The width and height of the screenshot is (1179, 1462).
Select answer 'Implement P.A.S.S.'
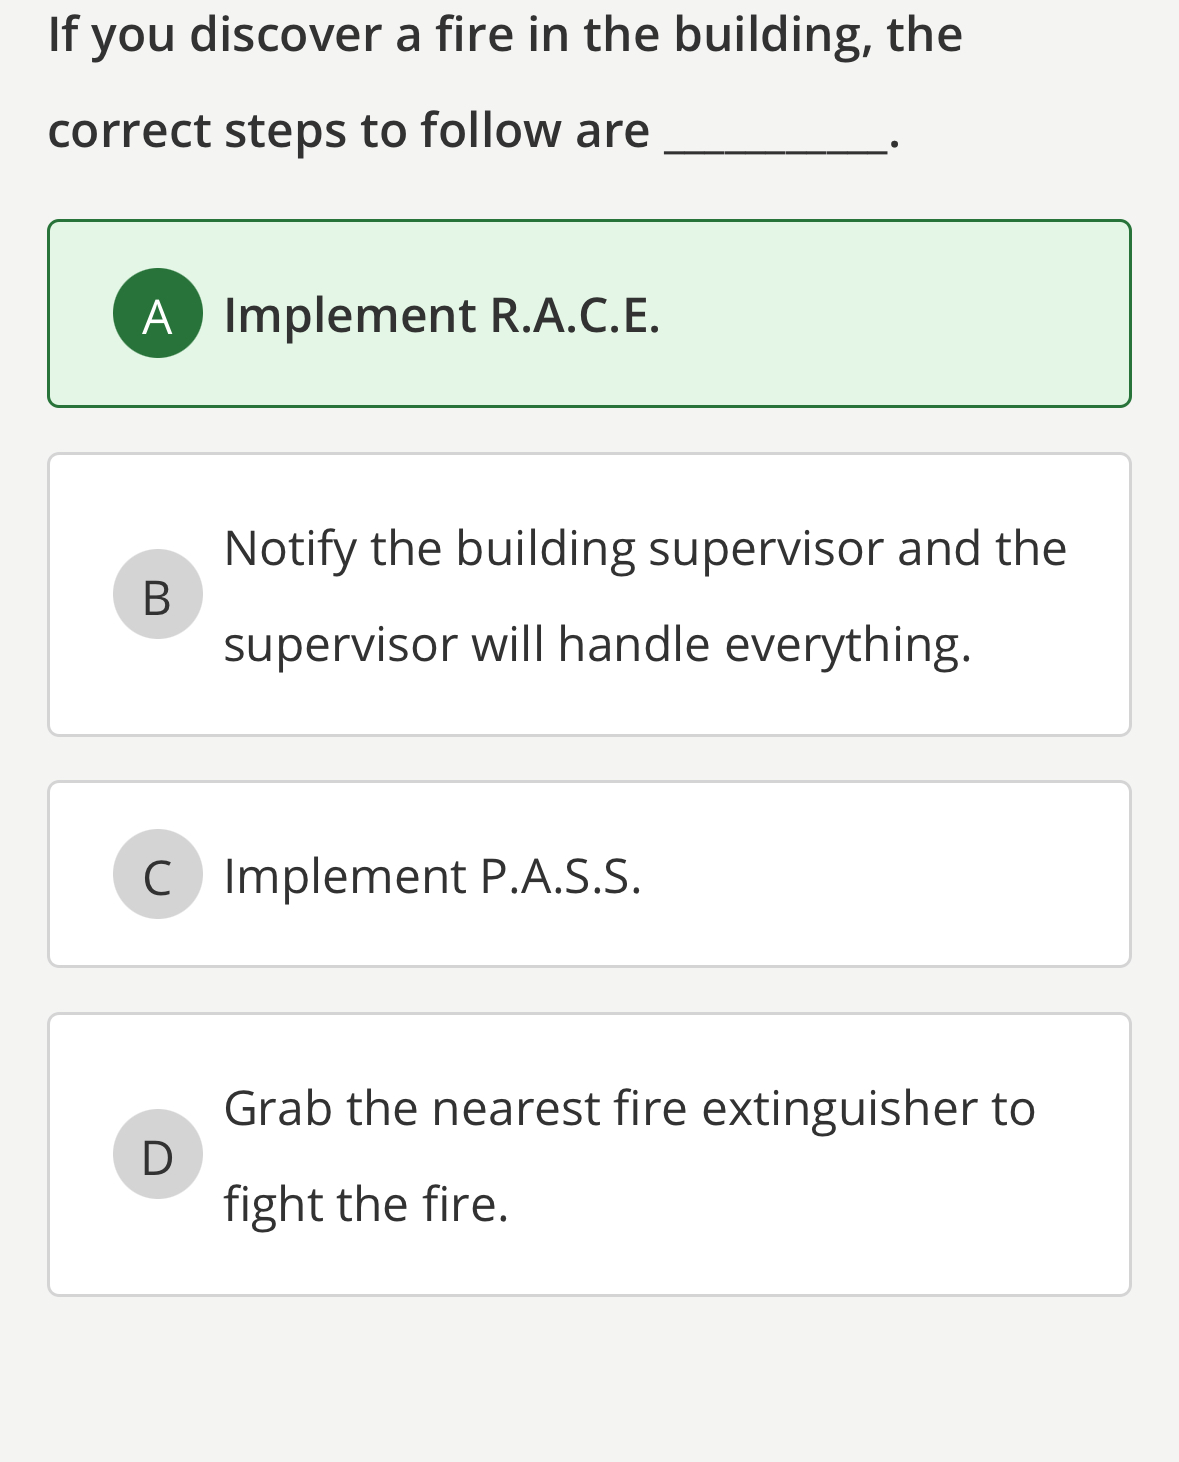(590, 872)
